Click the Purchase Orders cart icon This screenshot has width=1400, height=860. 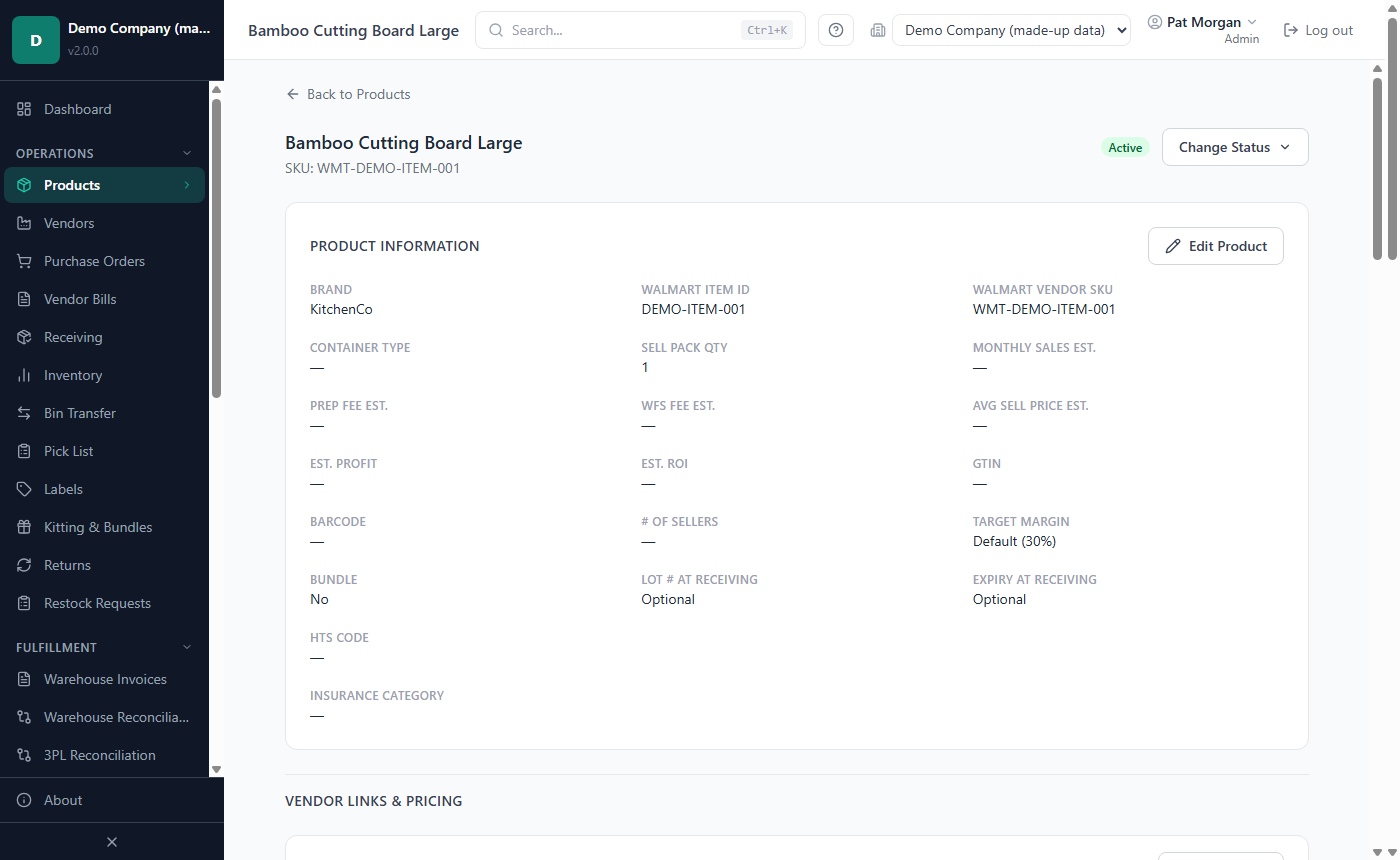(24, 261)
